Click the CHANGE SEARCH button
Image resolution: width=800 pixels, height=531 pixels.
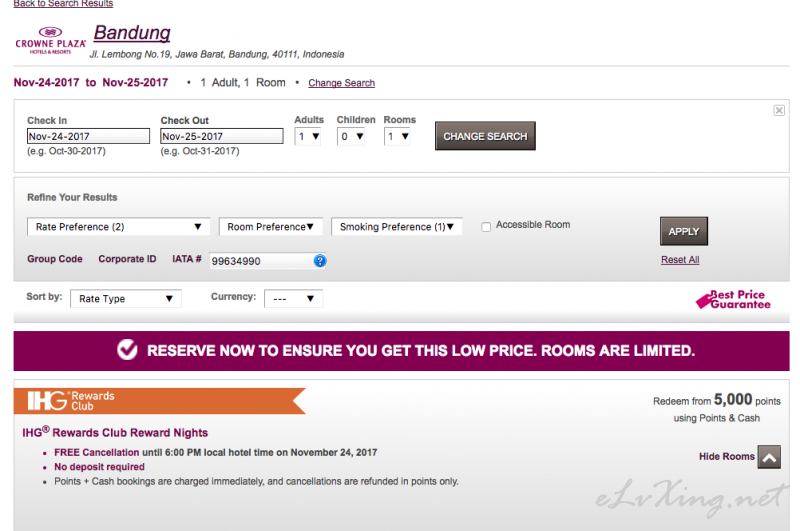(485, 136)
